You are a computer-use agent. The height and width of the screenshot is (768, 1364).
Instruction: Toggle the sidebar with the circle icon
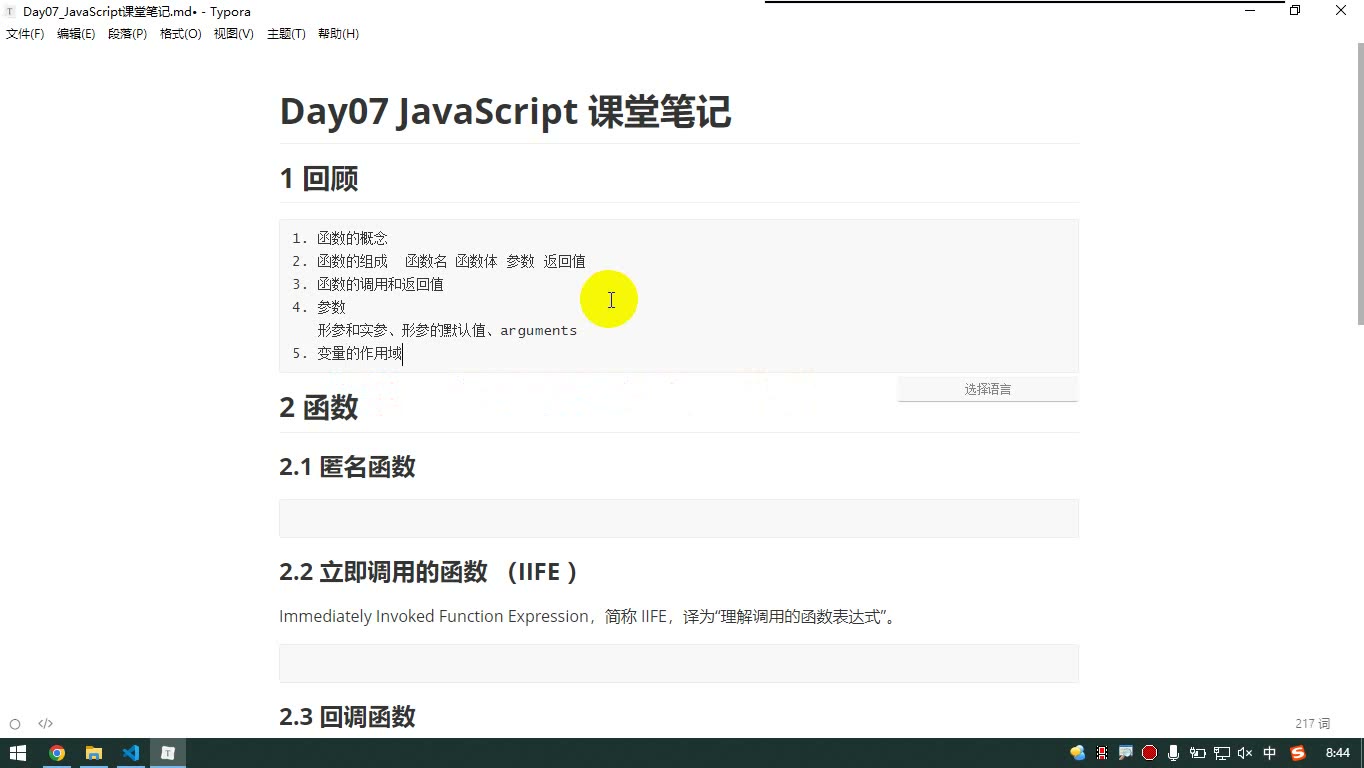(x=15, y=724)
